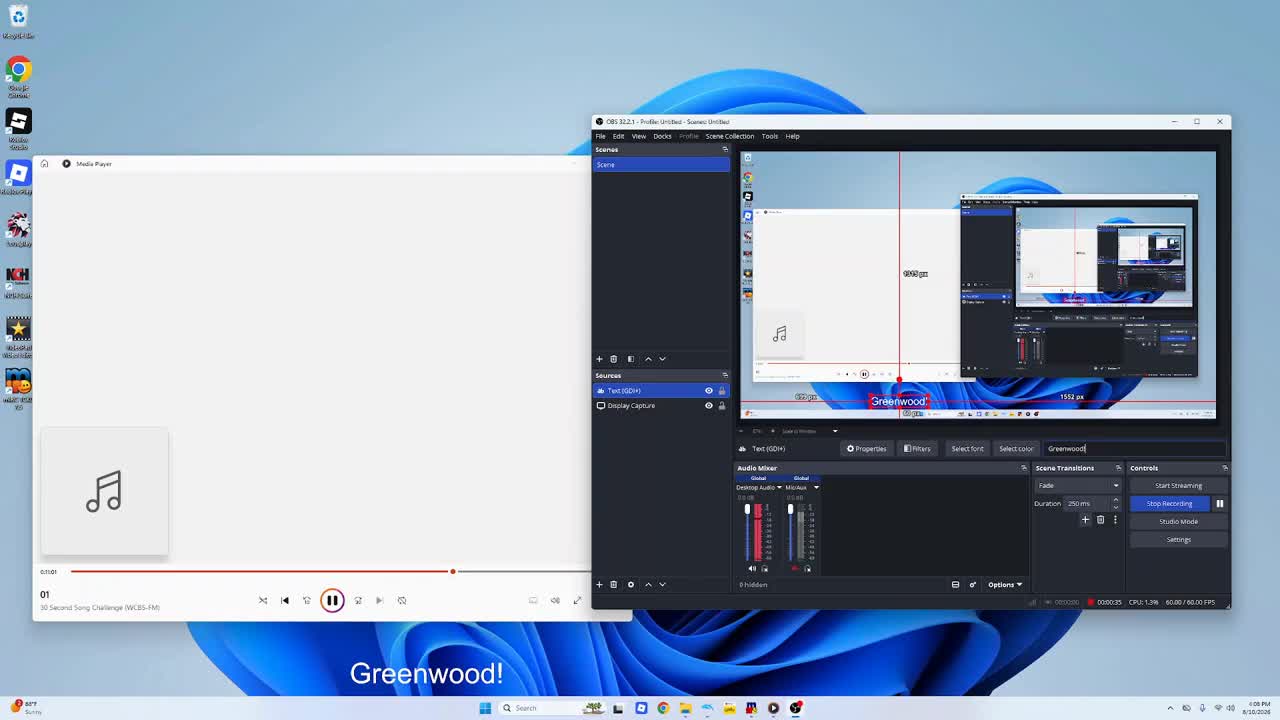Open source properties gear in Sources toolbar
Image resolution: width=1280 pixels, height=720 pixels.
tap(630, 585)
